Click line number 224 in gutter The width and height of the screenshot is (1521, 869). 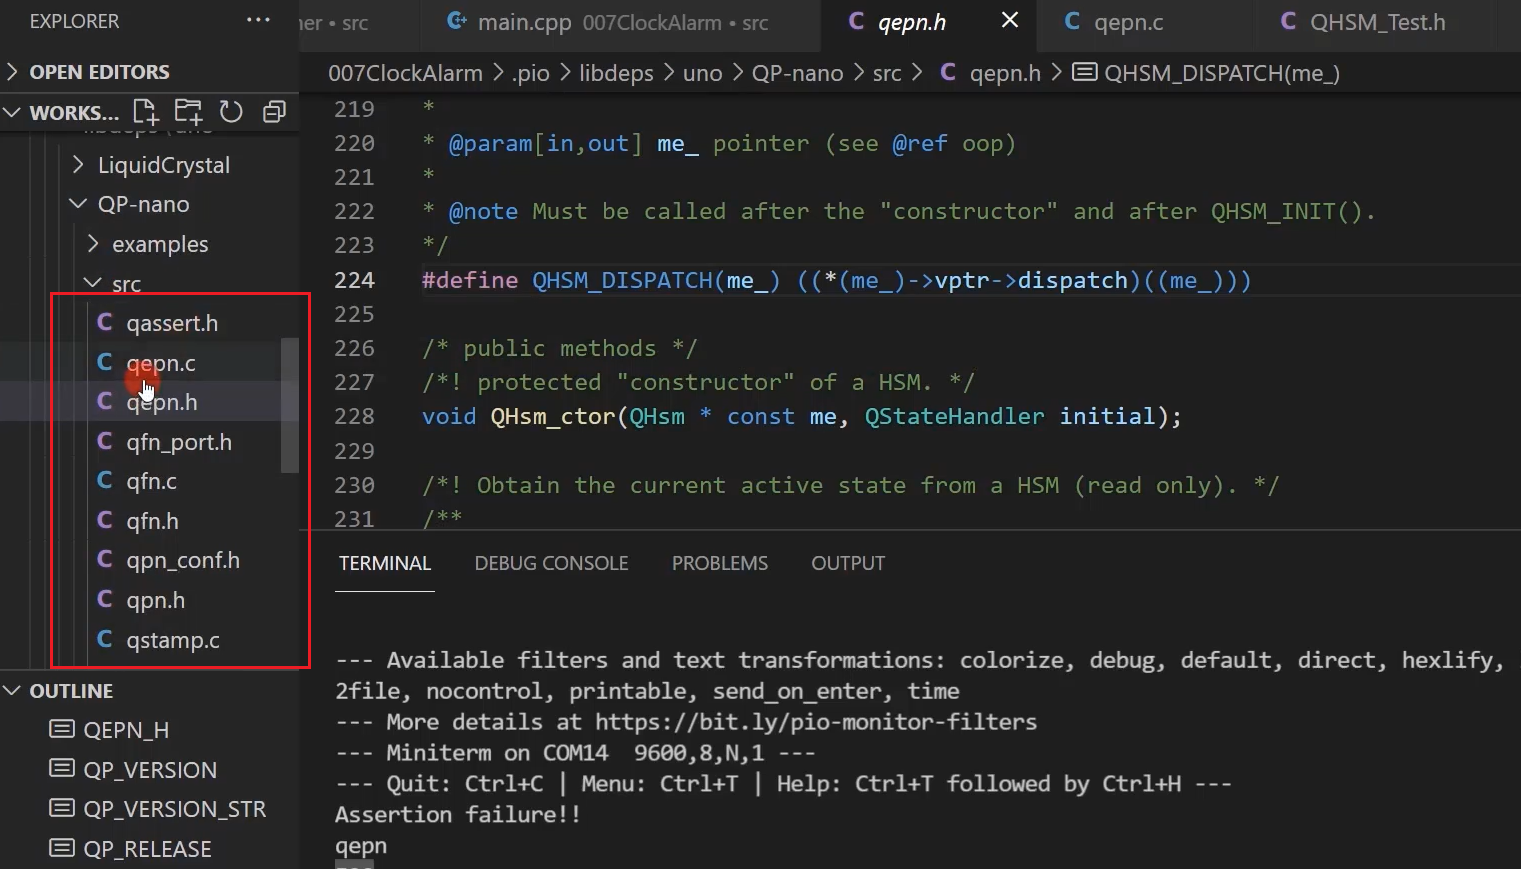point(354,280)
